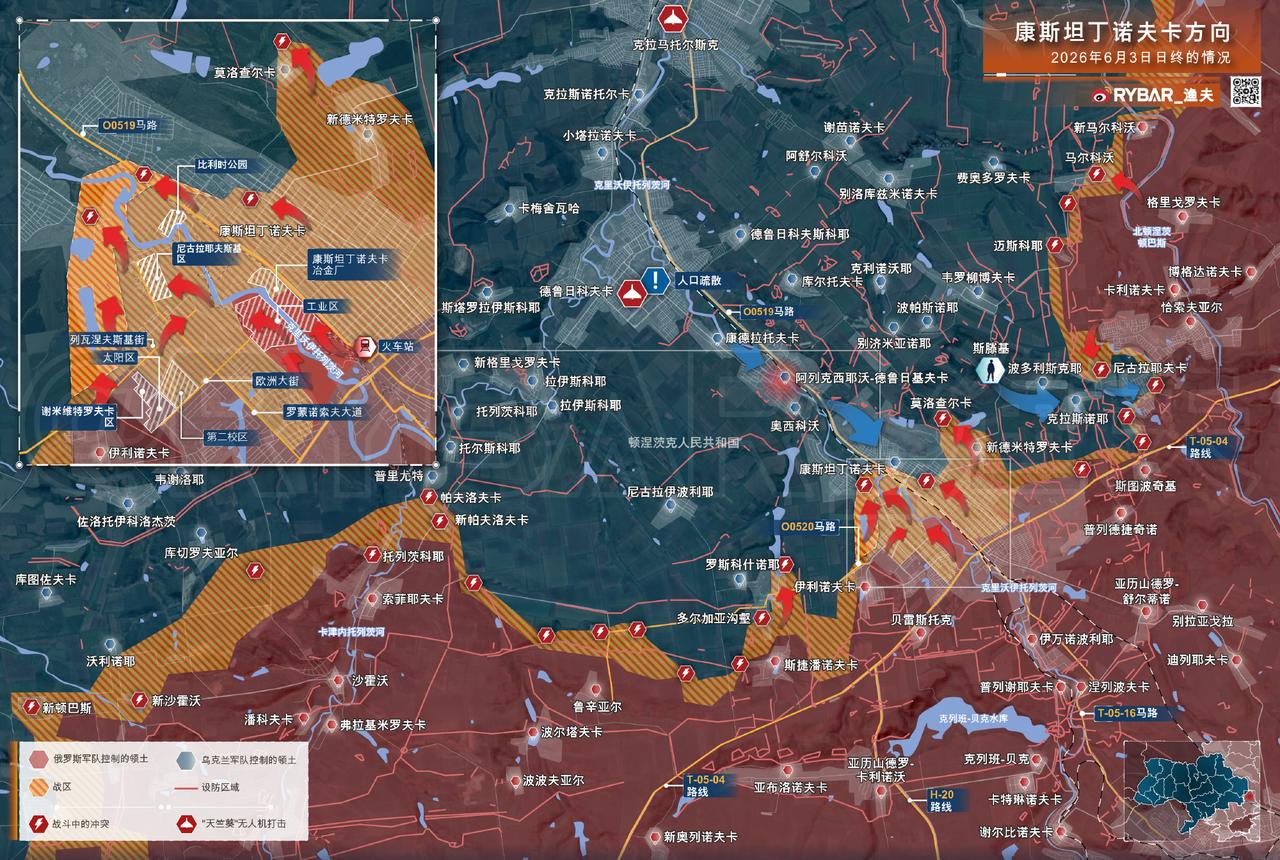The height and width of the screenshot is (860, 1280).
Task: Click the 顿涅茨克人民共和国 region label
Action: 683,441
